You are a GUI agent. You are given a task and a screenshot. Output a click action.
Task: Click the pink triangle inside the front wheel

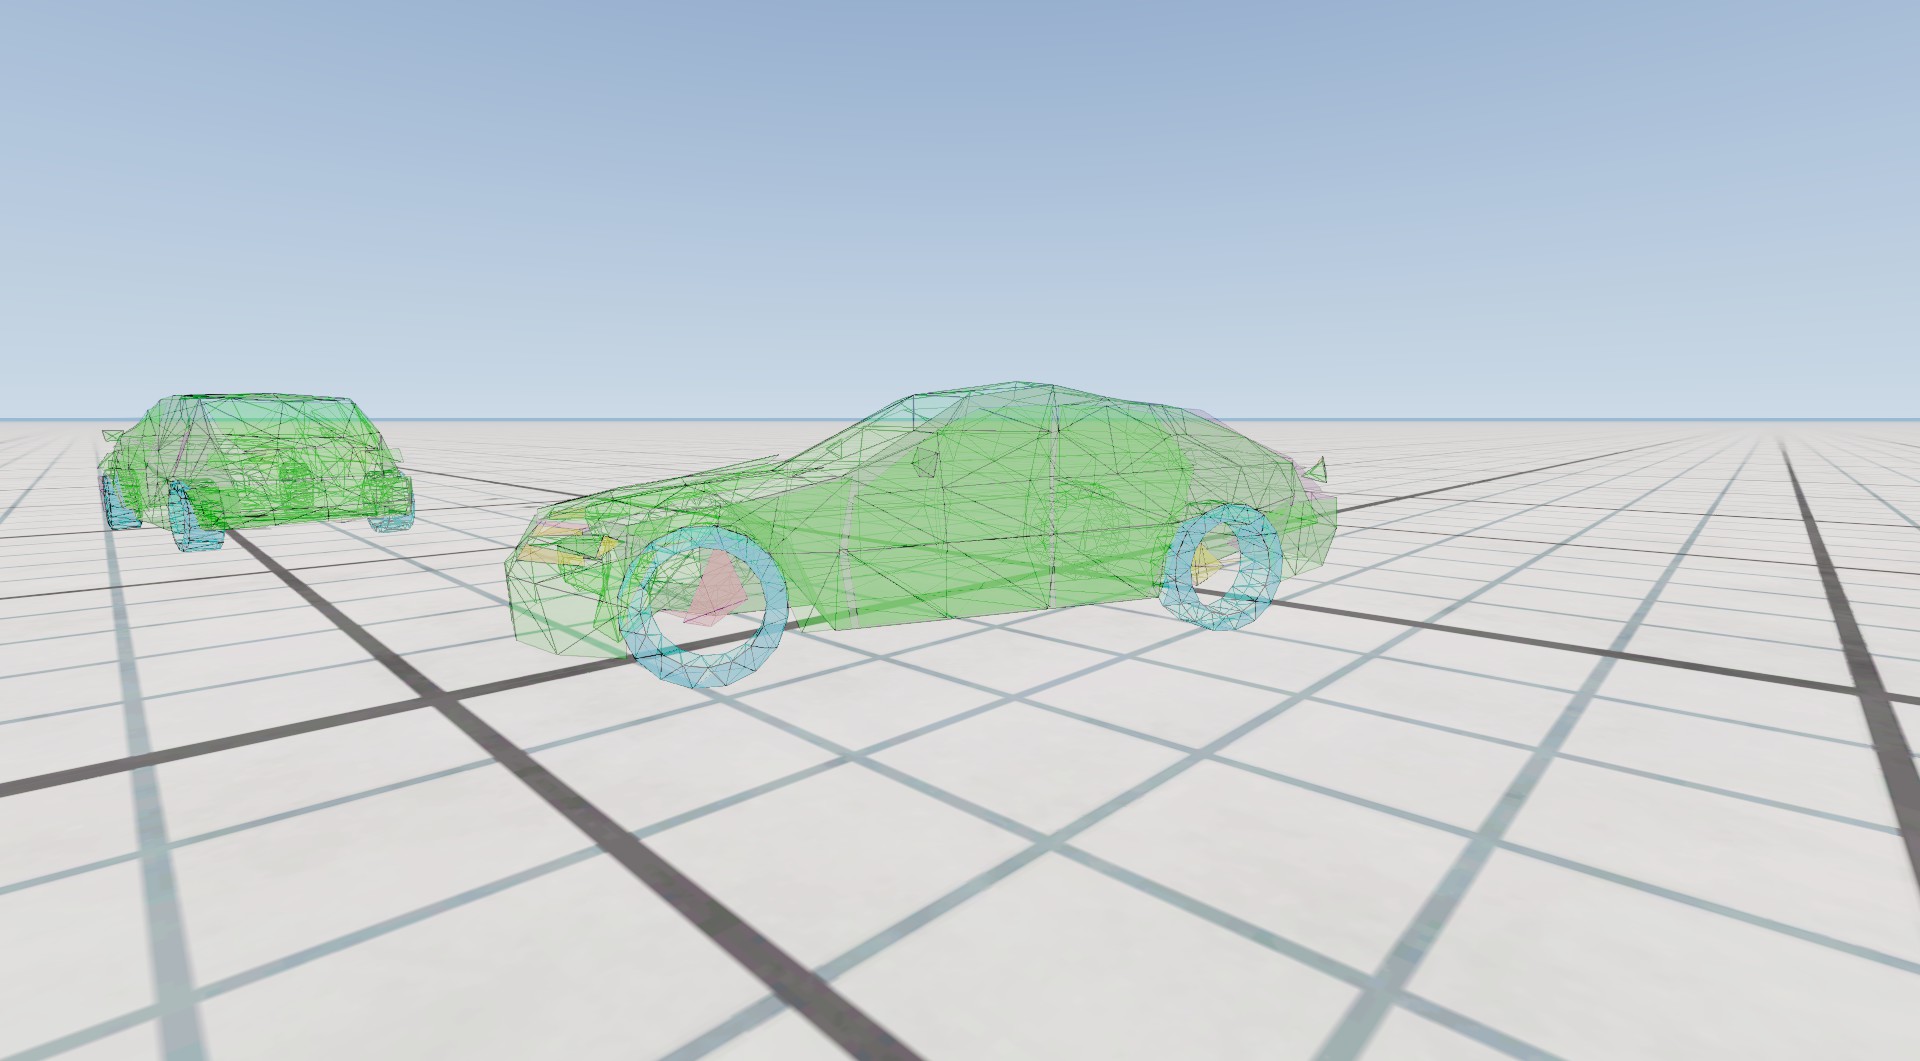717,592
